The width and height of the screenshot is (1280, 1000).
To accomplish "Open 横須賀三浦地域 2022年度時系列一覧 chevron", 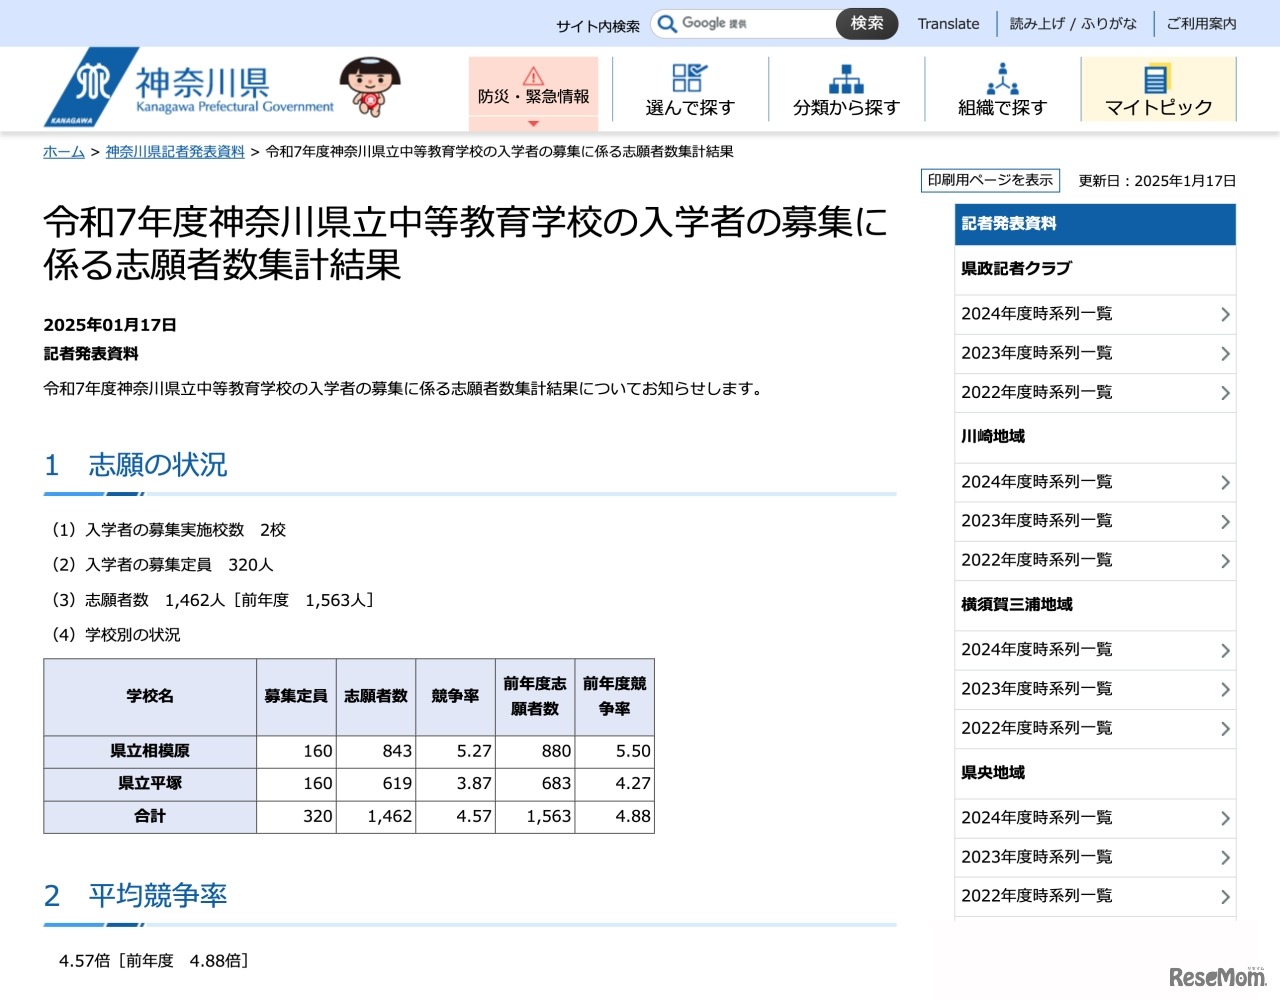I will pyautogui.click(x=1225, y=729).
